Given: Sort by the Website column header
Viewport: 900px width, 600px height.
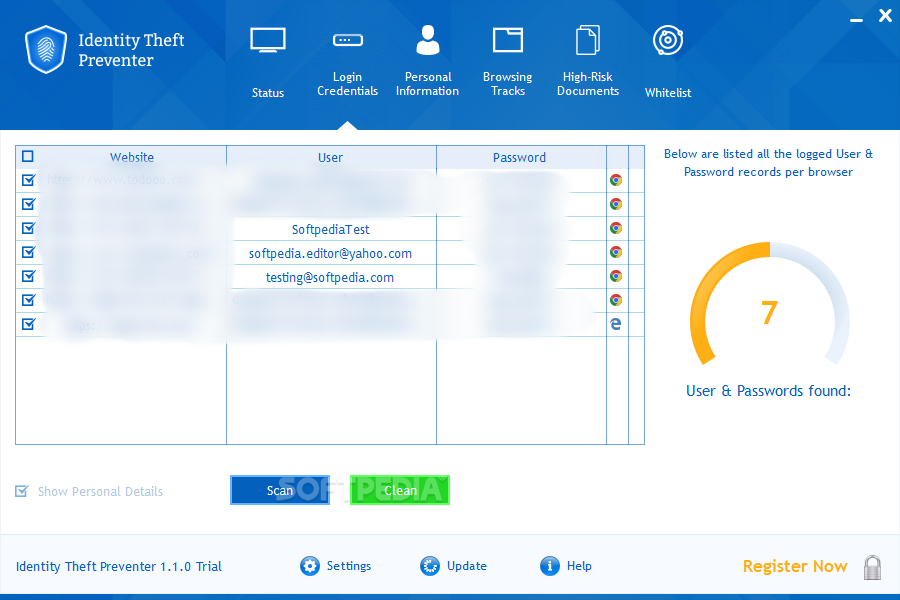Looking at the screenshot, I should pyautogui.click(x=132, y=157).
